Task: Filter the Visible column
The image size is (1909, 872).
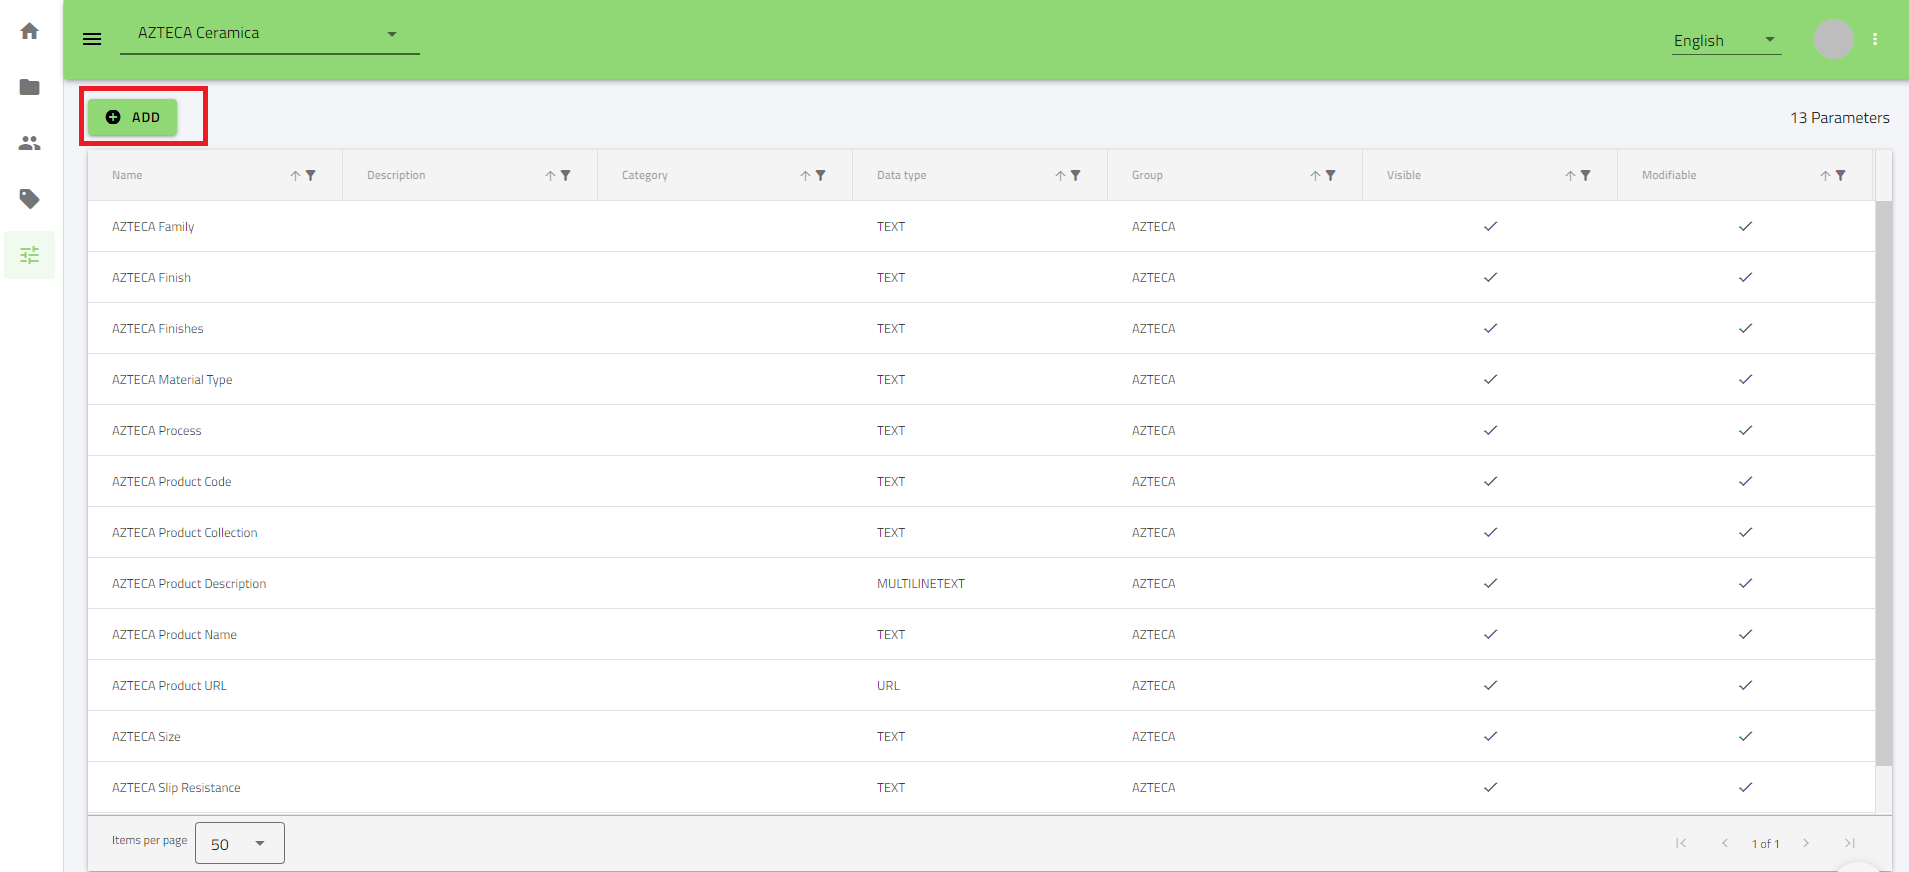Action: click(1586, 175)
